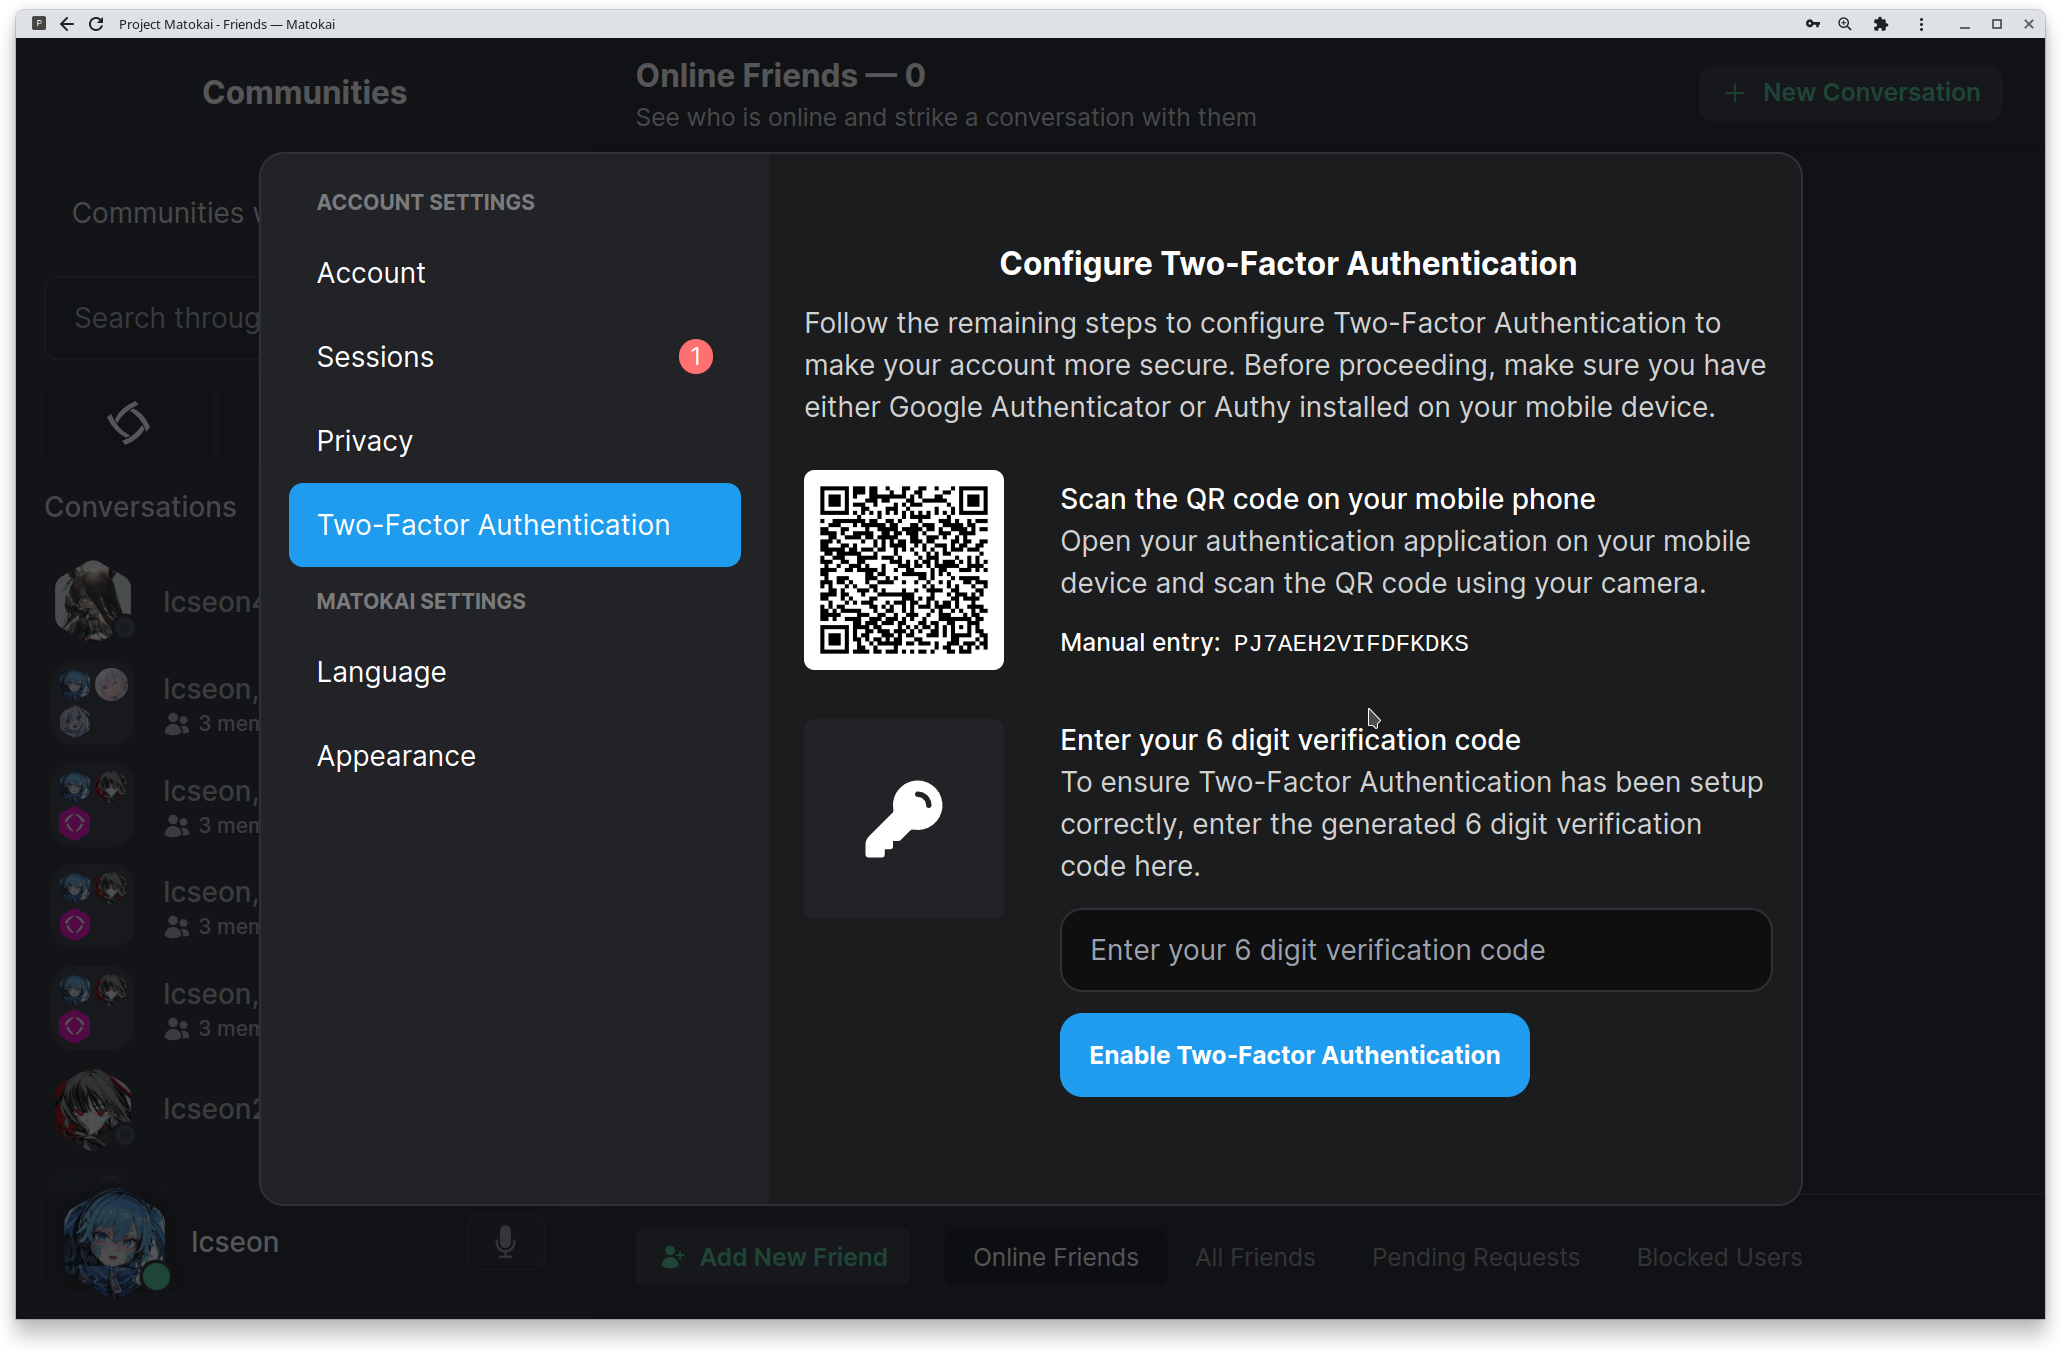Open the Language settings

[514, 672]
